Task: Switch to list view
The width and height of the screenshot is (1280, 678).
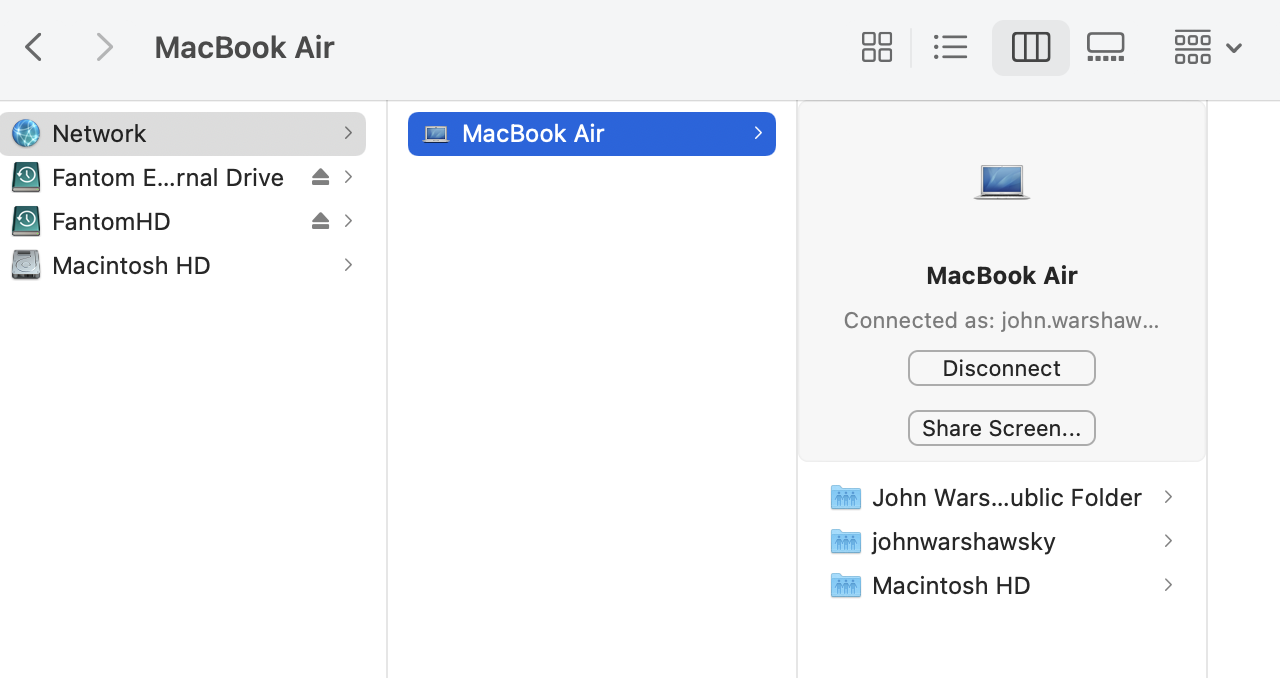Action: tap(950, 47)
